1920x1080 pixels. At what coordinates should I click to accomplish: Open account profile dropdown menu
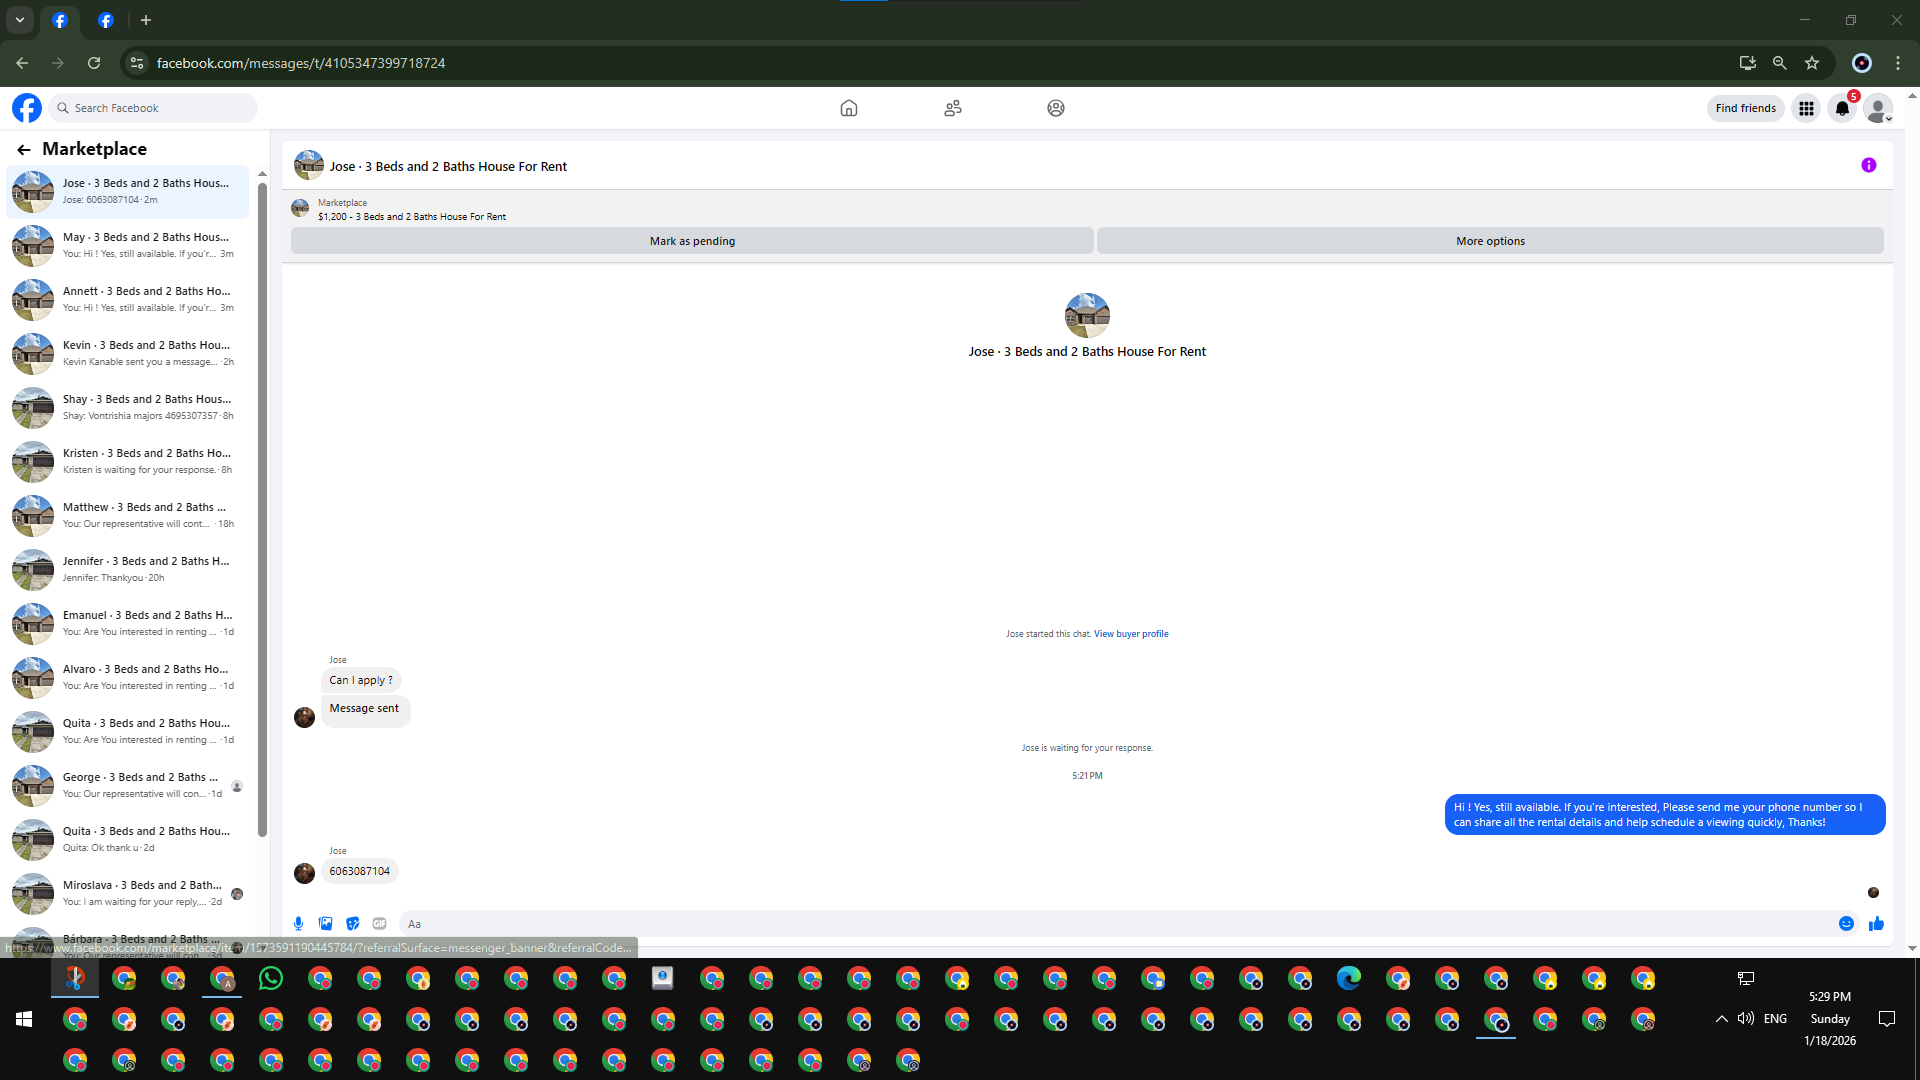pyautogui.click(x=1878, y=108)
